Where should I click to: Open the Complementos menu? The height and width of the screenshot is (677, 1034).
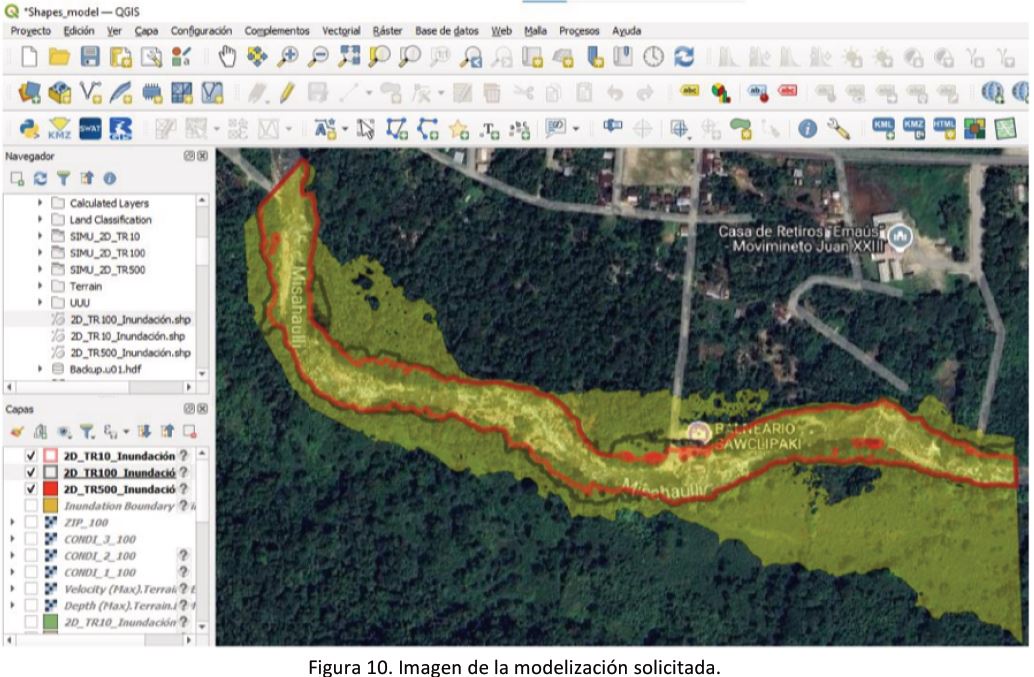point(276,31)
